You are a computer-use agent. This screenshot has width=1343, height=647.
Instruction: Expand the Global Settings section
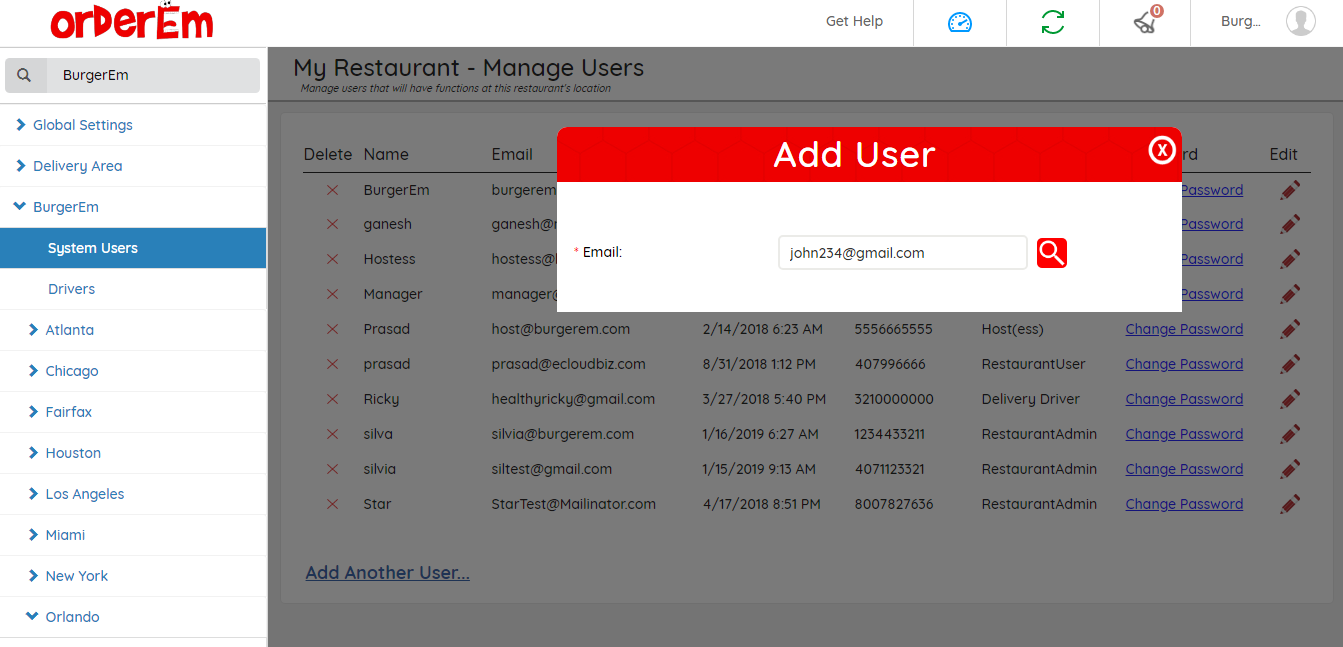(x=82, y=125)
